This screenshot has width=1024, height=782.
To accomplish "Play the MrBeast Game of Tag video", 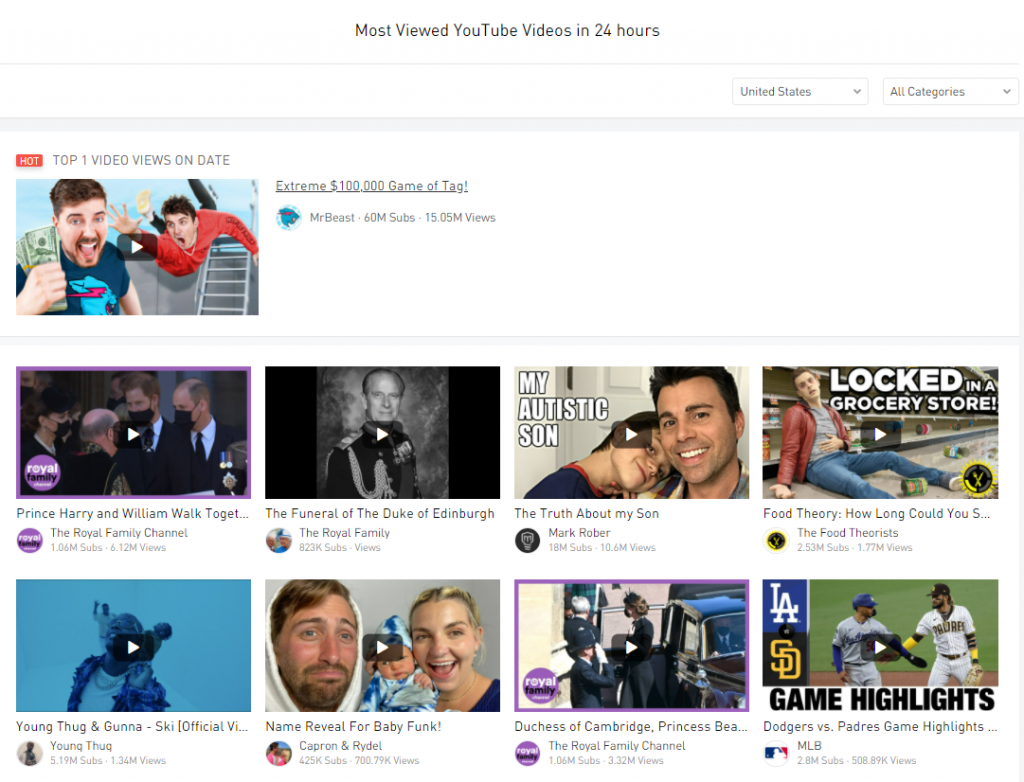I will tap(137, 247).
